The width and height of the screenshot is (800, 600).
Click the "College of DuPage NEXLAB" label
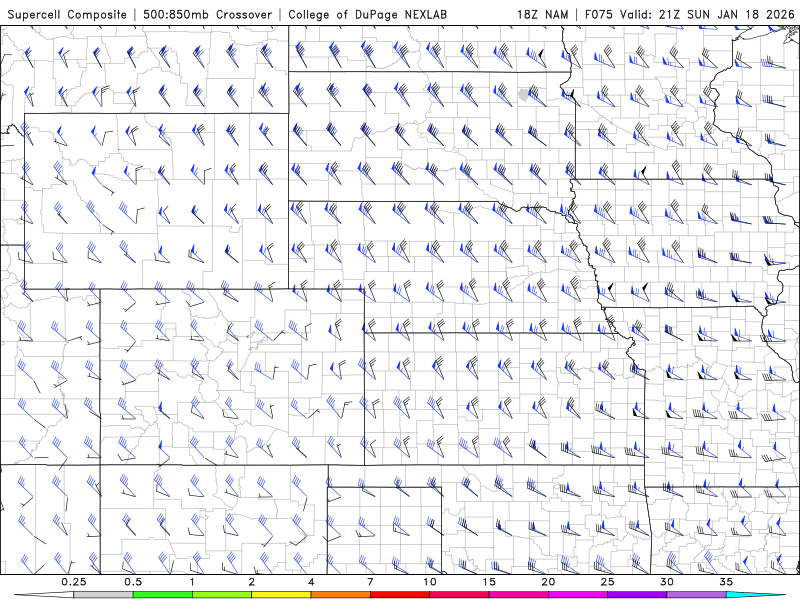[x=367, y=14]
